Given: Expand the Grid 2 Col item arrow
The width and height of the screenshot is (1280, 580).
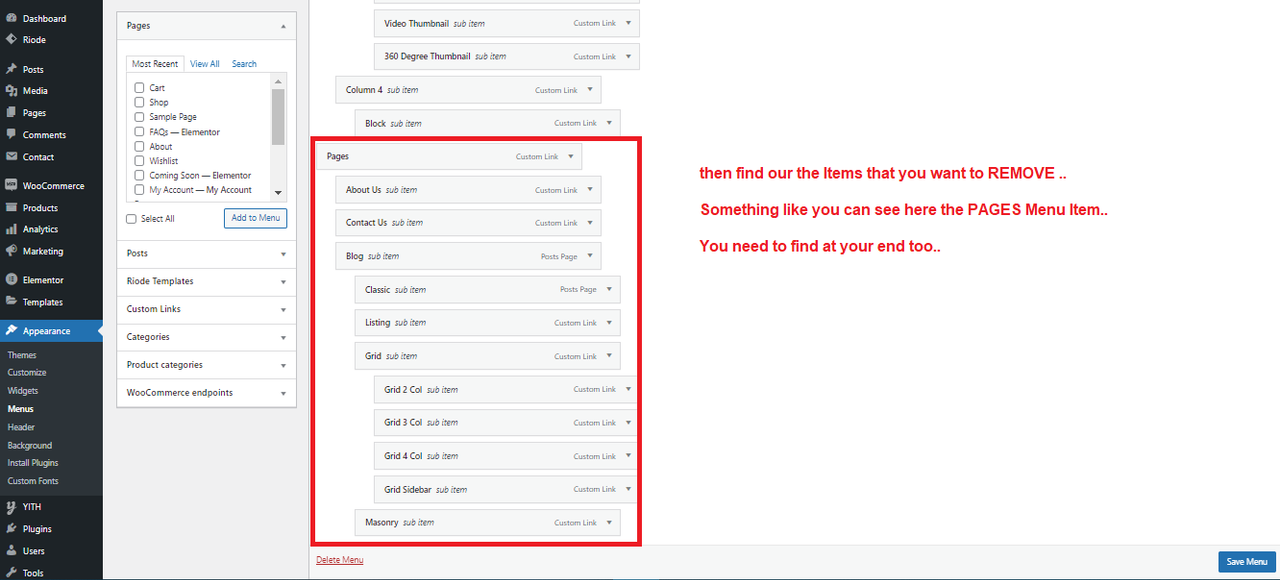Looking at the screenshot, I should pyautogui.click(x=629, y=389).
